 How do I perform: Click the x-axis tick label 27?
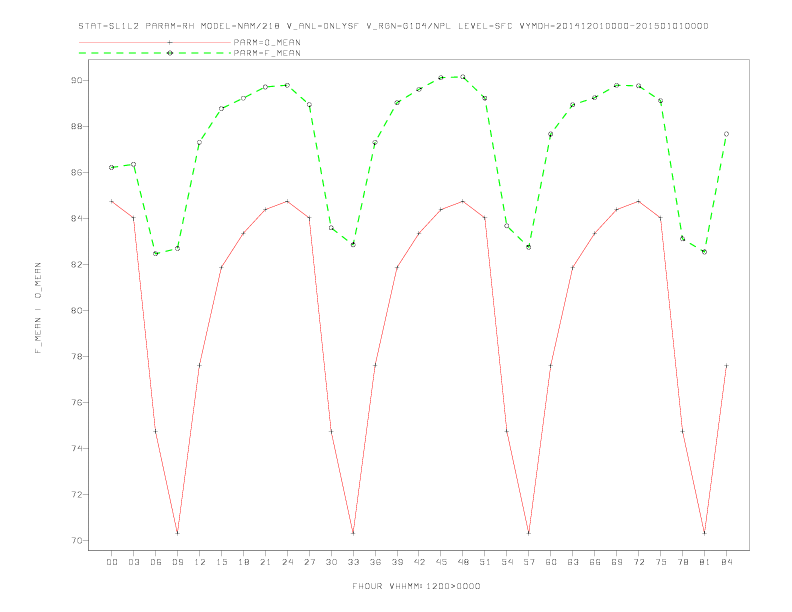coord(309,562)
